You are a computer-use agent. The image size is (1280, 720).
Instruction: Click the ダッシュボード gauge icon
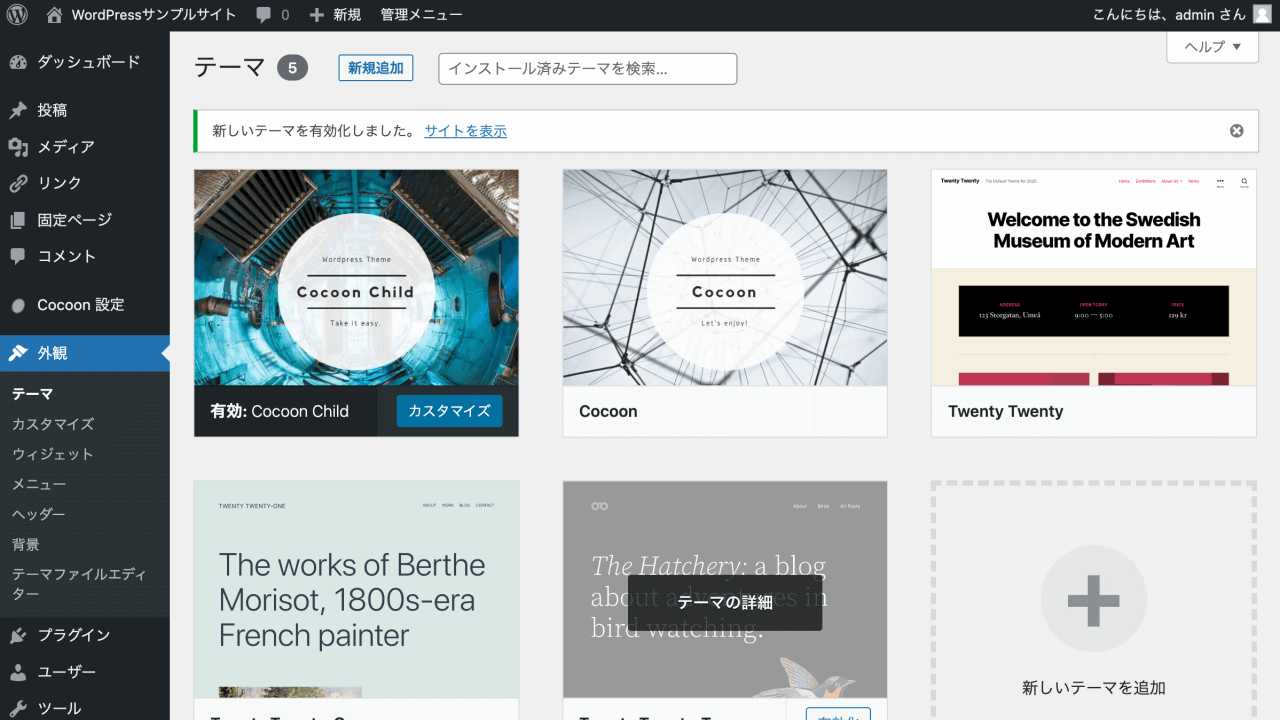click(x=18, y=62)
